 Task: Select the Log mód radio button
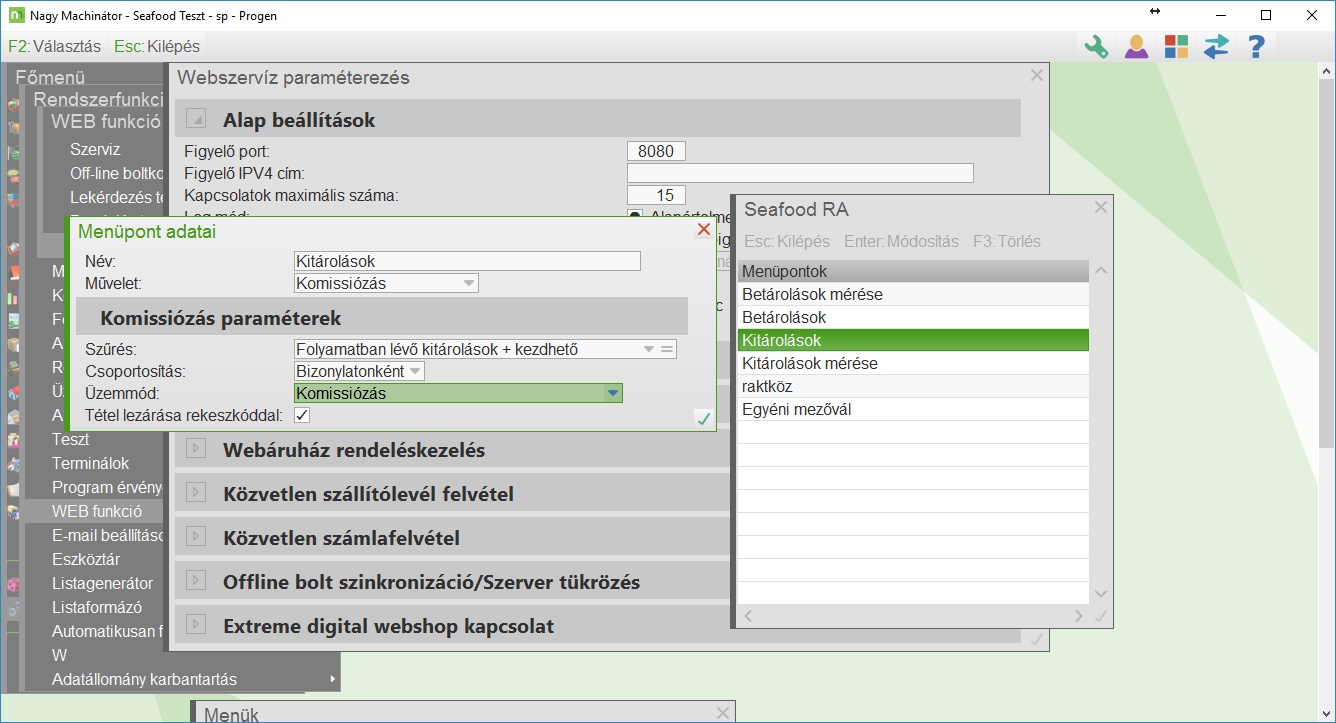[635, 215]
